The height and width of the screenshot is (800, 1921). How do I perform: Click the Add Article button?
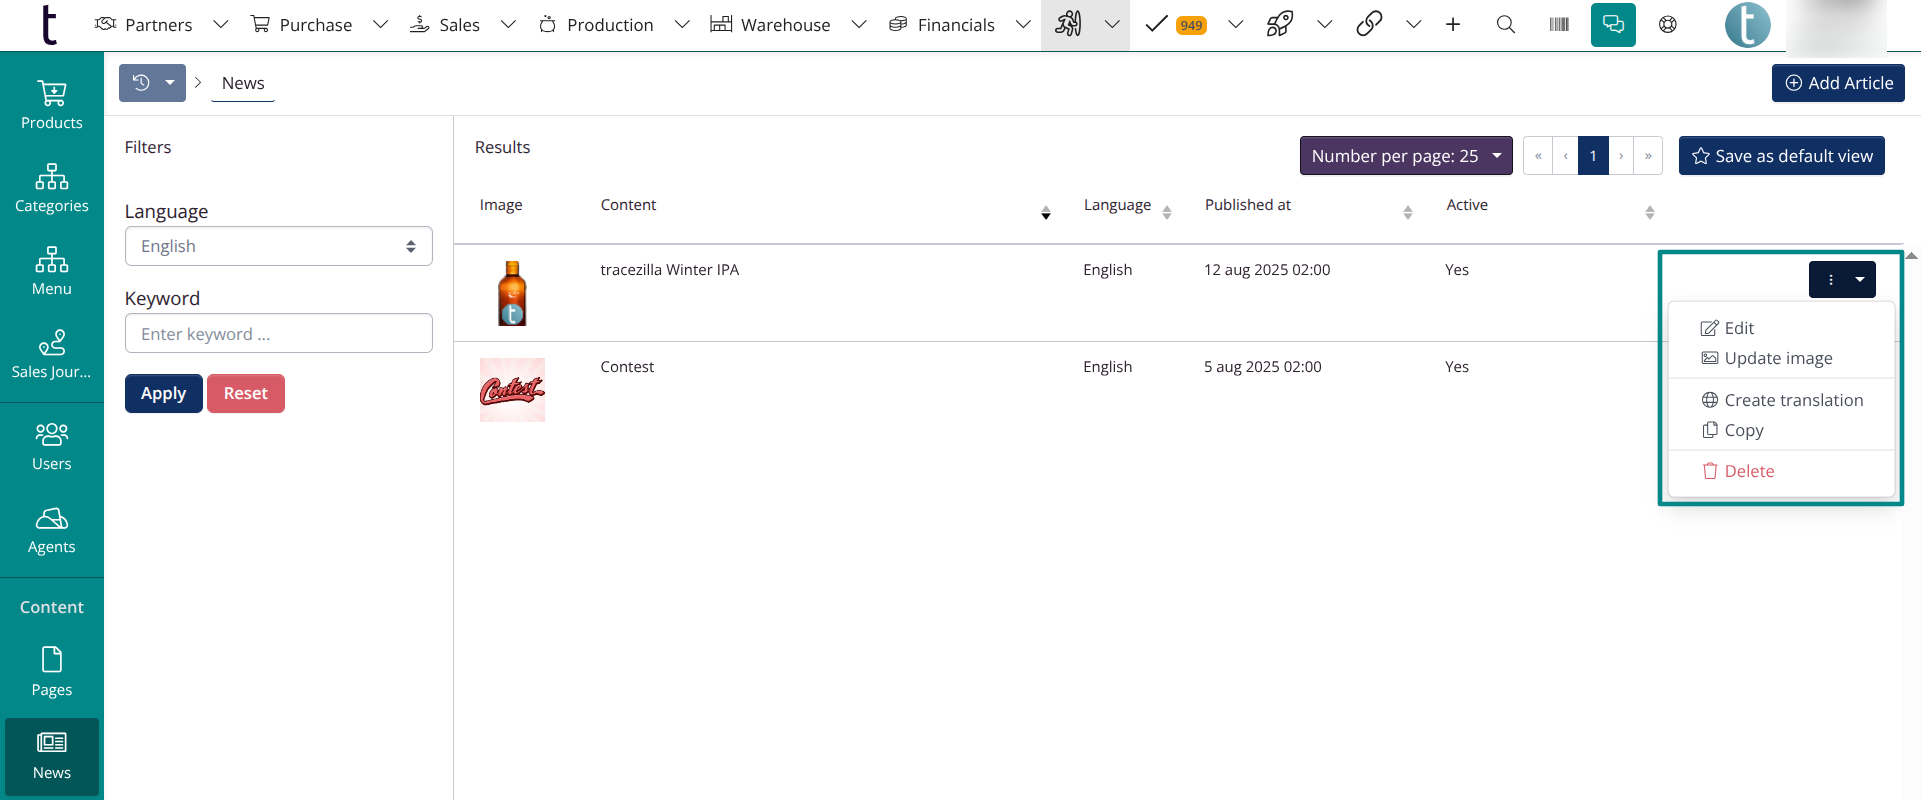point(1838,83)
